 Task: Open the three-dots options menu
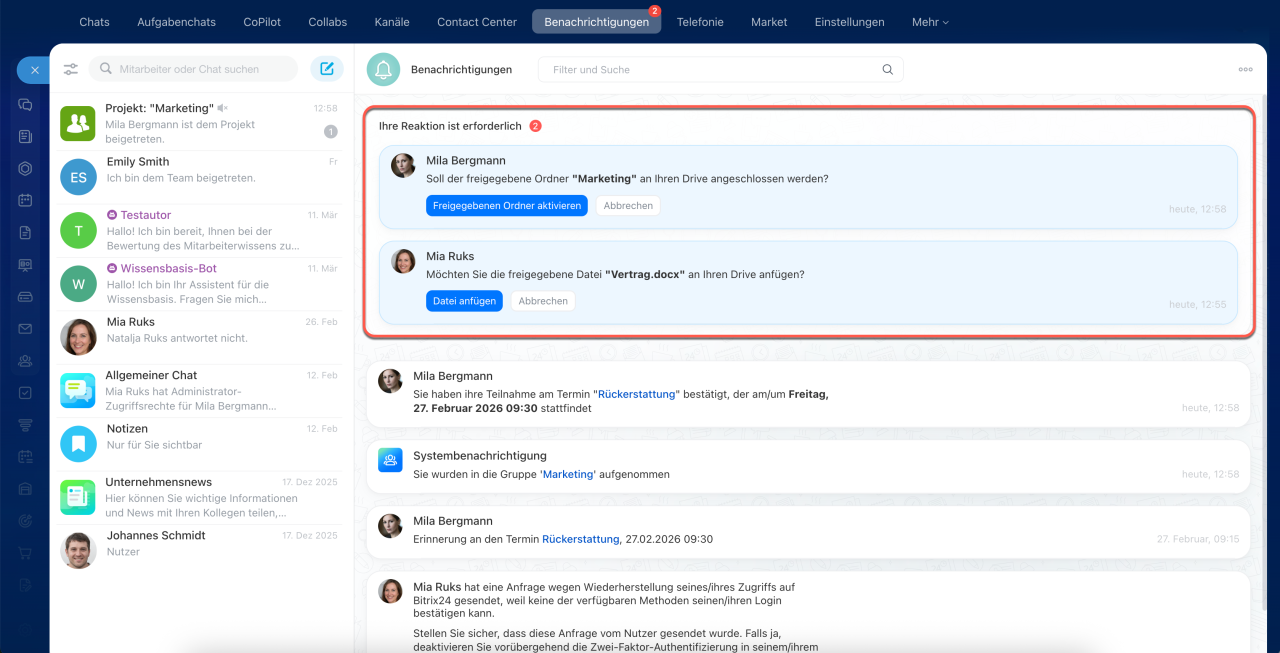coord(1245,70)
